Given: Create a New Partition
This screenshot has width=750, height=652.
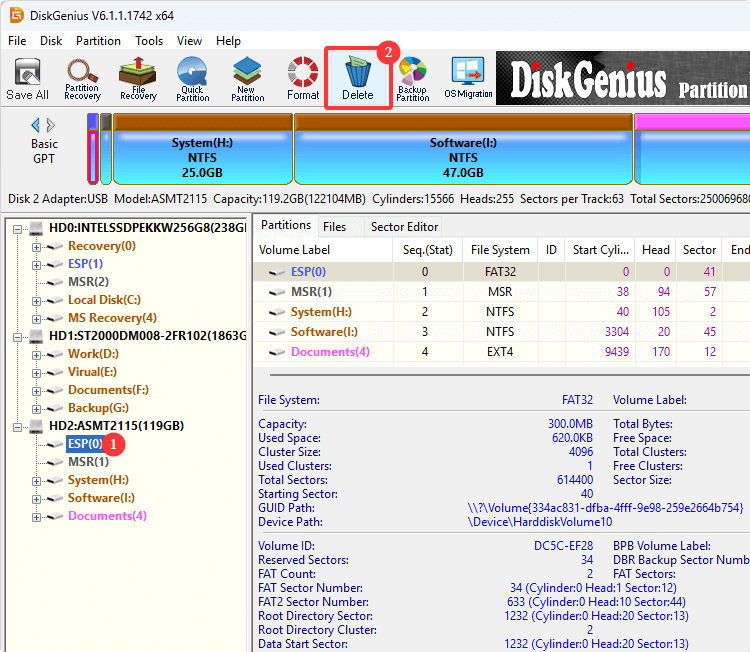Looking at the screenshot, I should pyautogui.click(x=247, y=79).
